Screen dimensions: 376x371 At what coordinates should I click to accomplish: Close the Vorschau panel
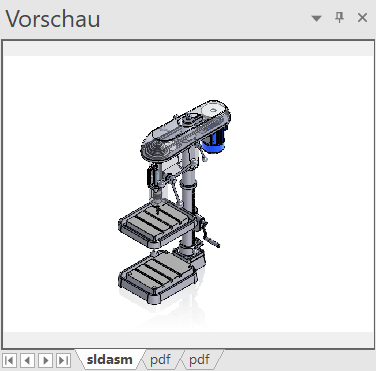[x=362, y=17]
